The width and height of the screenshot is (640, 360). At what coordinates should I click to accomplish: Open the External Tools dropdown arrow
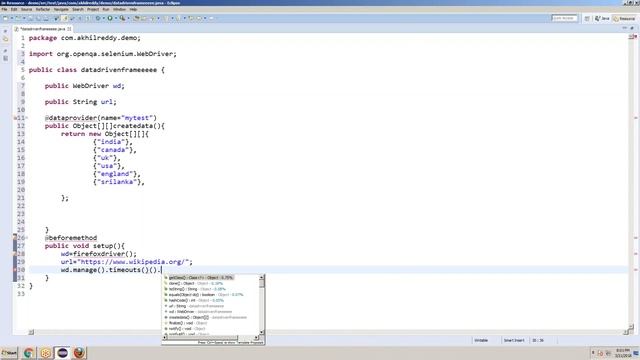coord(128,18)
